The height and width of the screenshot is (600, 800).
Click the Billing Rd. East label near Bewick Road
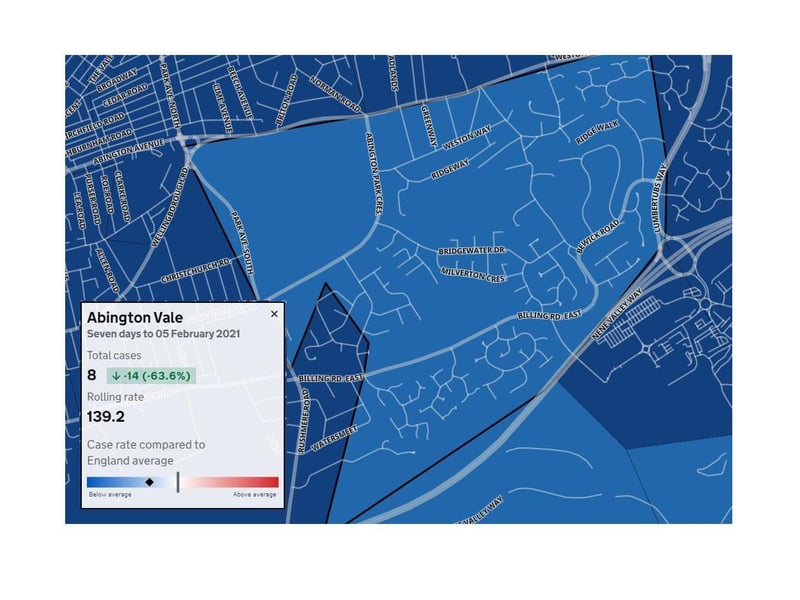coord(549,316)
